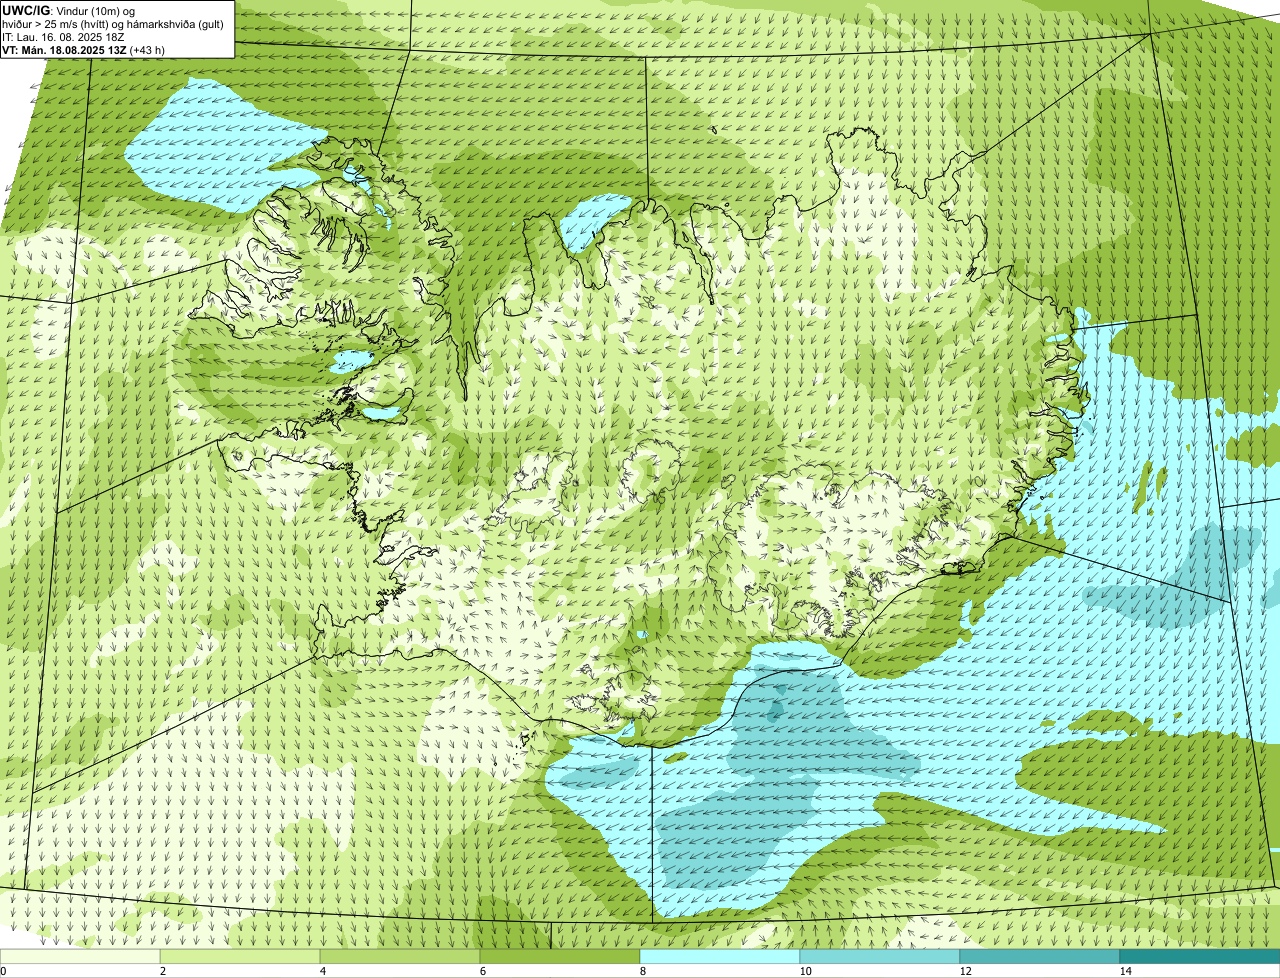Click the legend scale label "6"
Image resolution: width=1280 pixels, height=978 pixels.
coord(483,971)
